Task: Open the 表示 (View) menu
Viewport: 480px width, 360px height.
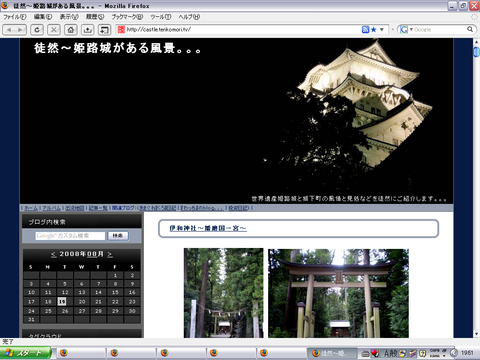Action: point(69,17)
